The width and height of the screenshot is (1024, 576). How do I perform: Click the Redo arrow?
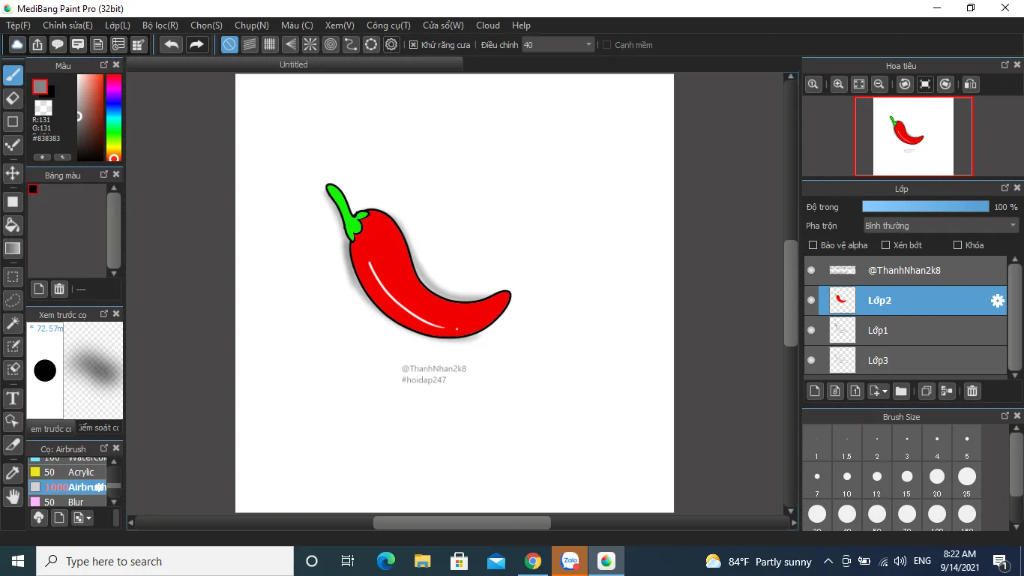(x=196, y=44)
